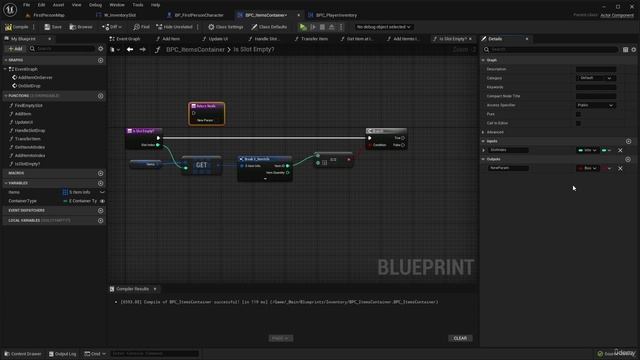640x360 pixels.
Task: Open the Edit menu
Action: click(x=41, y=5)
